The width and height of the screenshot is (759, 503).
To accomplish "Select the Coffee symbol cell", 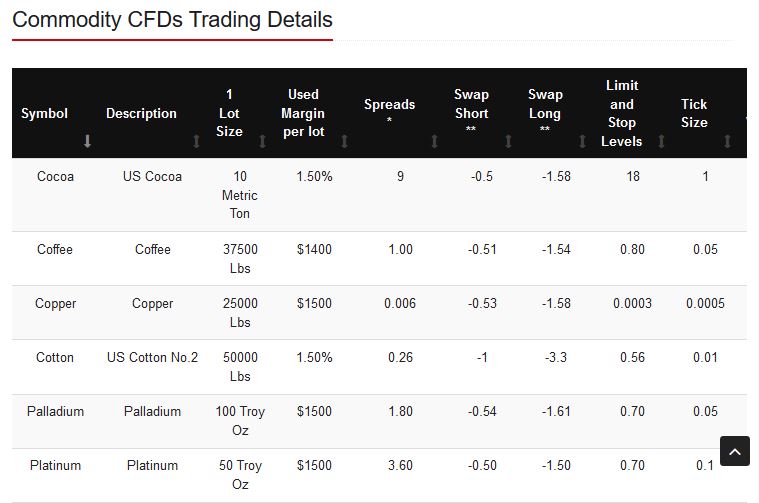I will tap(55, 249).
